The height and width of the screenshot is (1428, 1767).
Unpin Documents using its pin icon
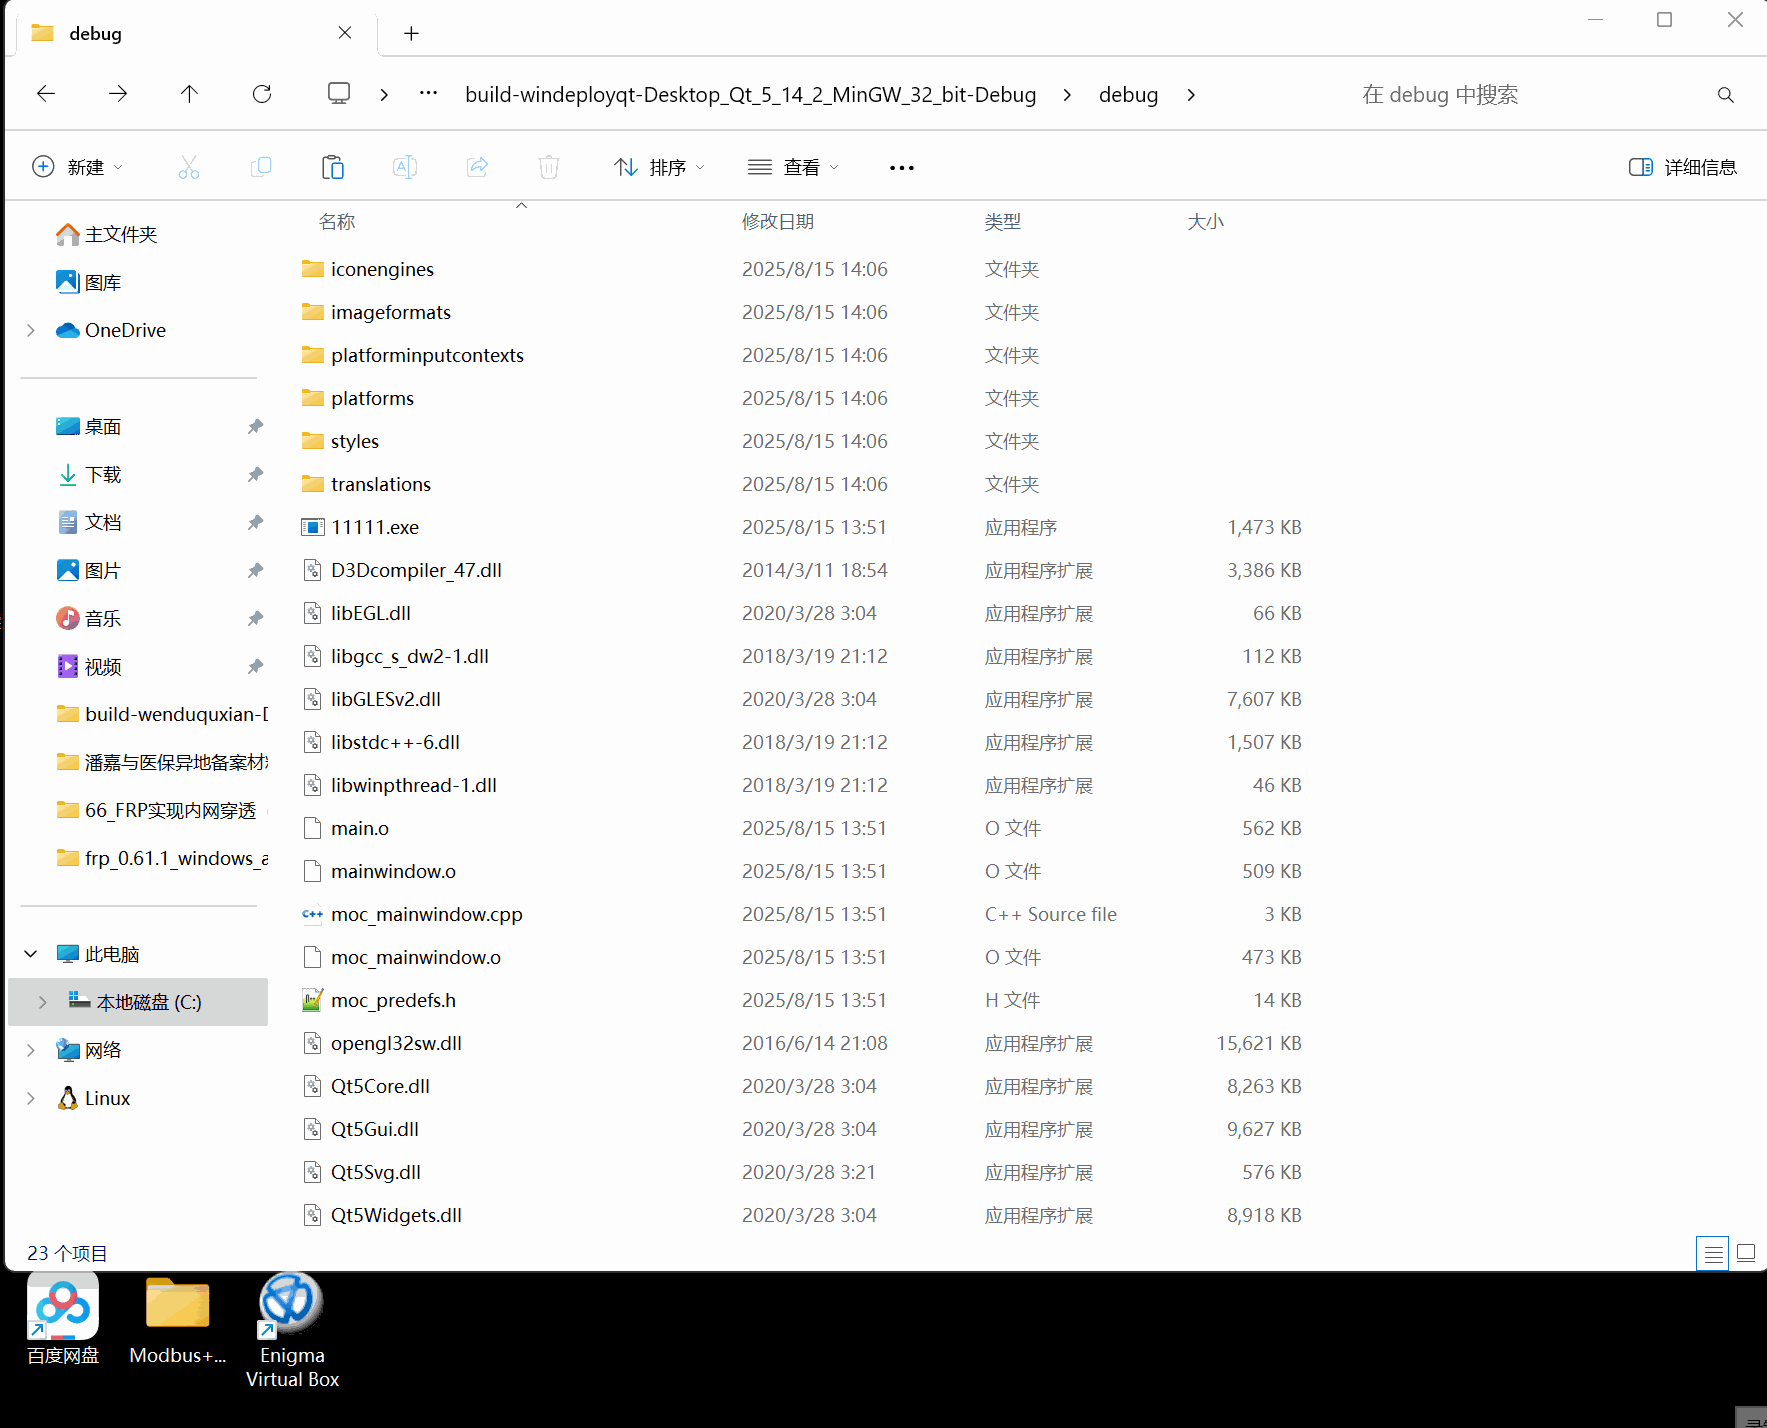click(x=255, y=522)
